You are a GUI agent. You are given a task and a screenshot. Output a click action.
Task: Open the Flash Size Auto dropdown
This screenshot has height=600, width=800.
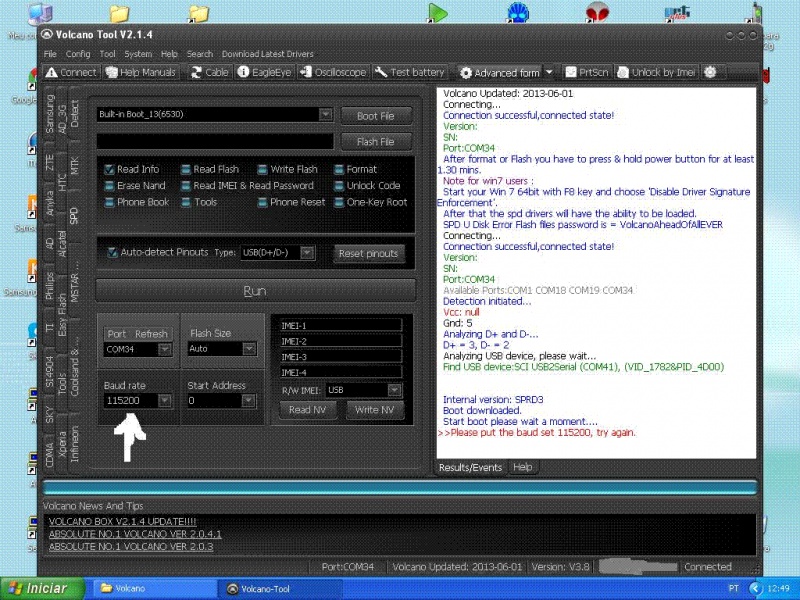coord(249,349)
